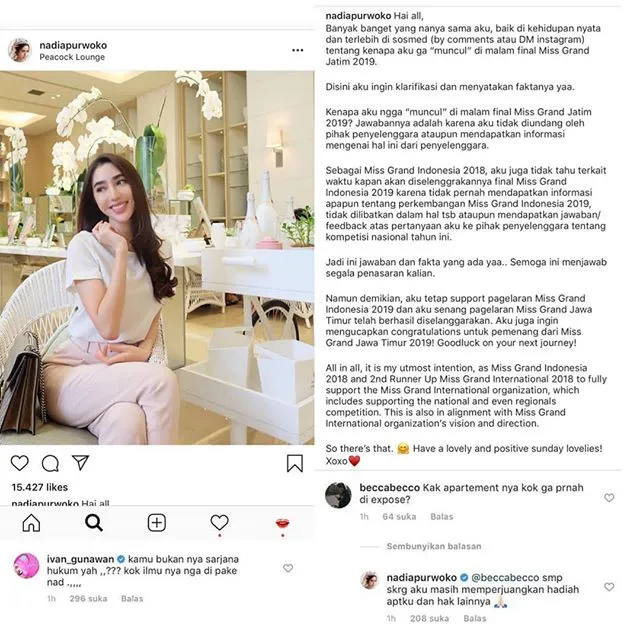Reply to beccabecco's comment via Balas
The width and height of the screenshot is (640, 640).
click(x=442, y=516)
